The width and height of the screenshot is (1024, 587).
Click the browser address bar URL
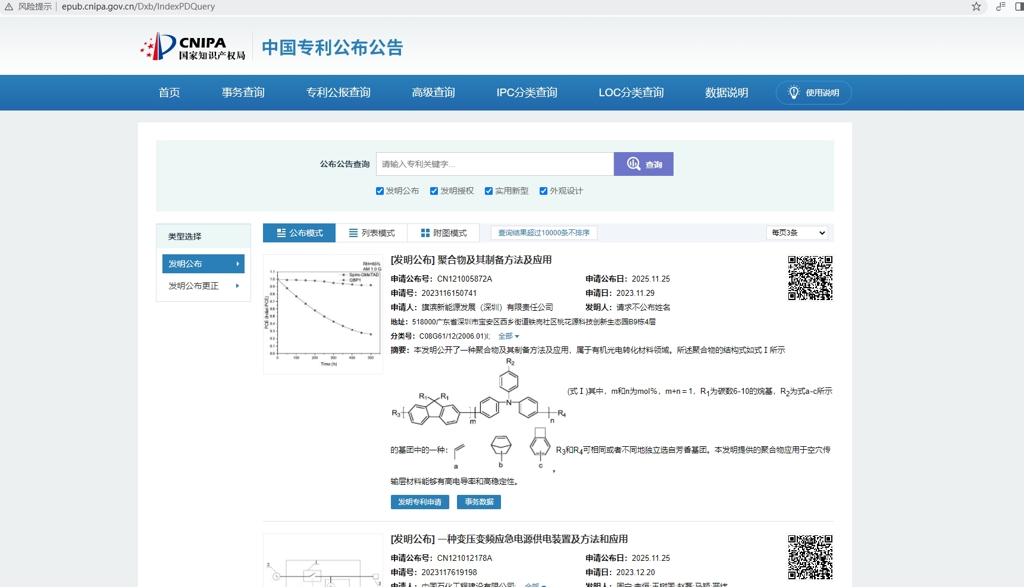[138, 7]
